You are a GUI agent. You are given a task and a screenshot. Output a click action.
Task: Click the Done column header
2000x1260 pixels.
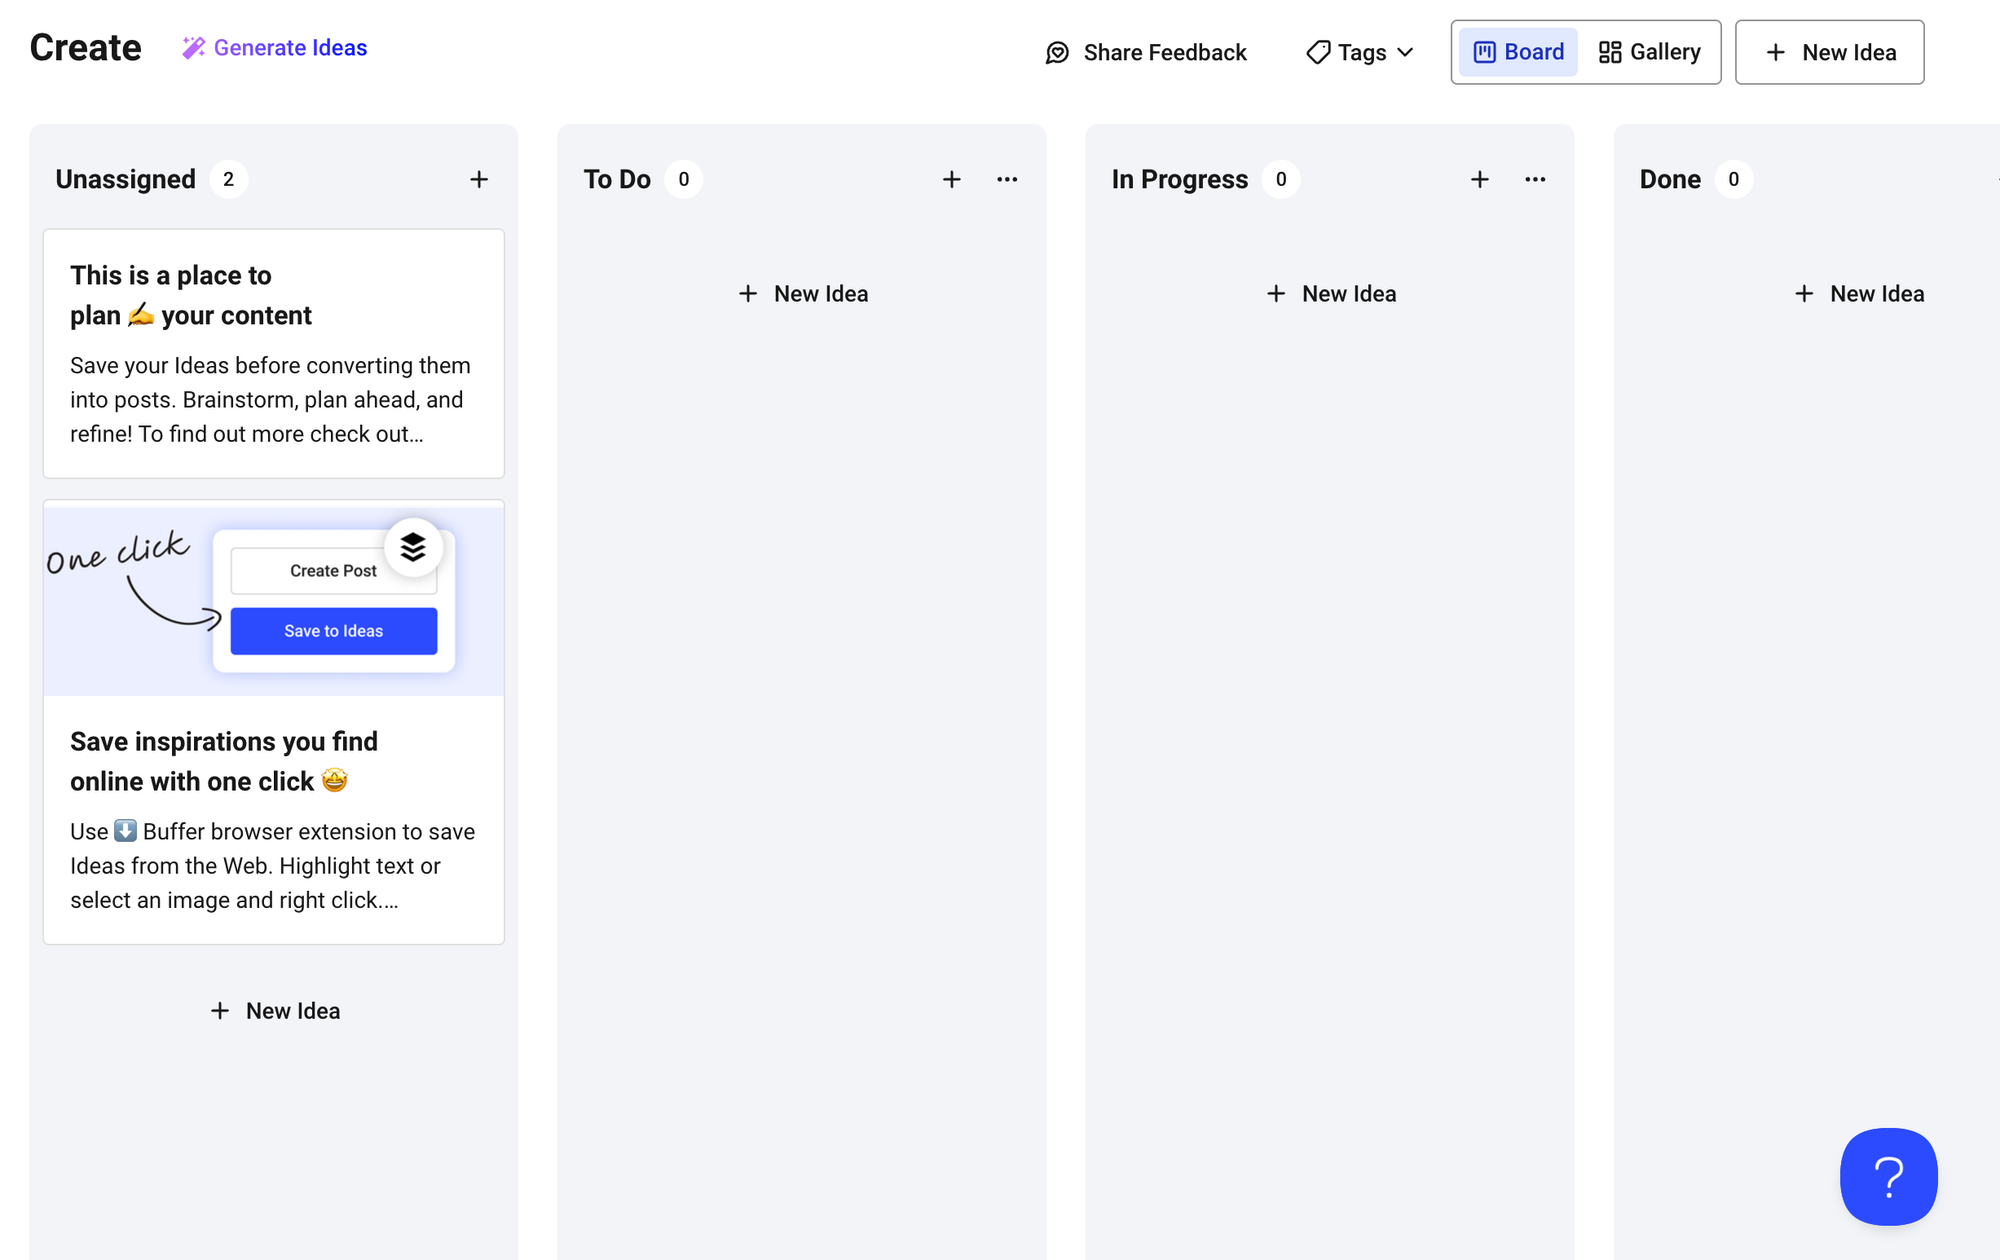pos(1669,179)
